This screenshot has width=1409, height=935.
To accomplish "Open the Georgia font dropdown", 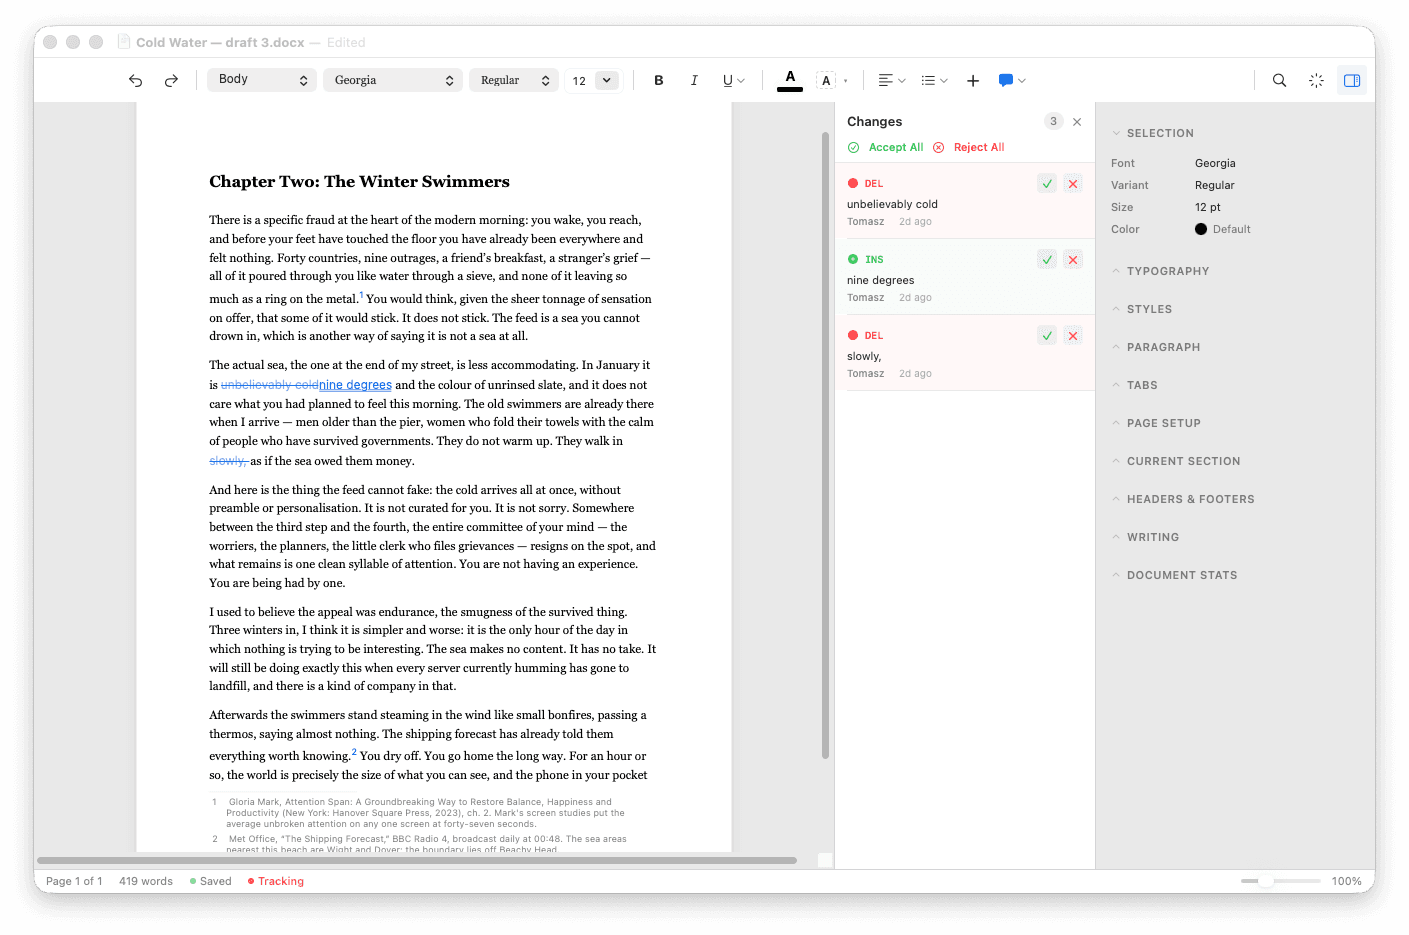I will point(393,80).
